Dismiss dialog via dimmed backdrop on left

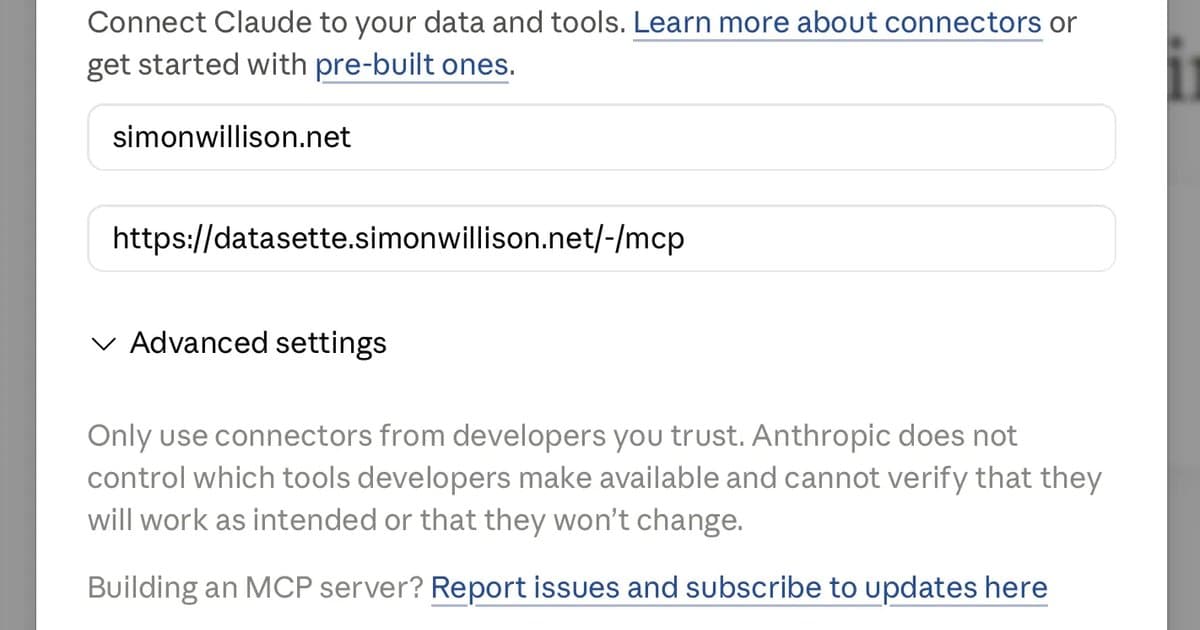(17, 315)
